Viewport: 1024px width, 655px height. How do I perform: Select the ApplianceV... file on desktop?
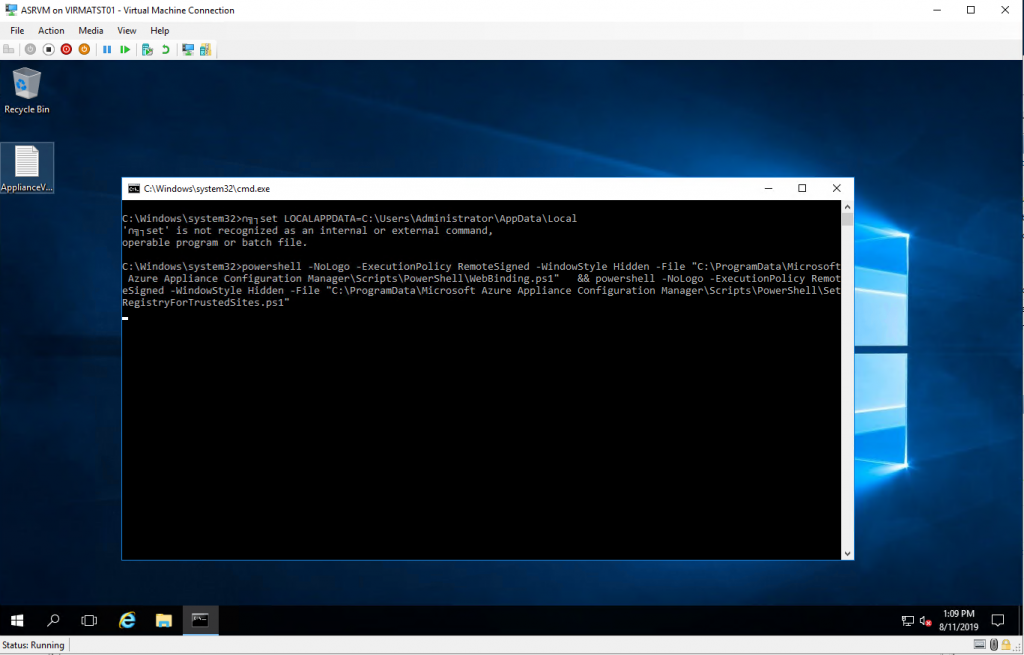click(x=27, y=168)
